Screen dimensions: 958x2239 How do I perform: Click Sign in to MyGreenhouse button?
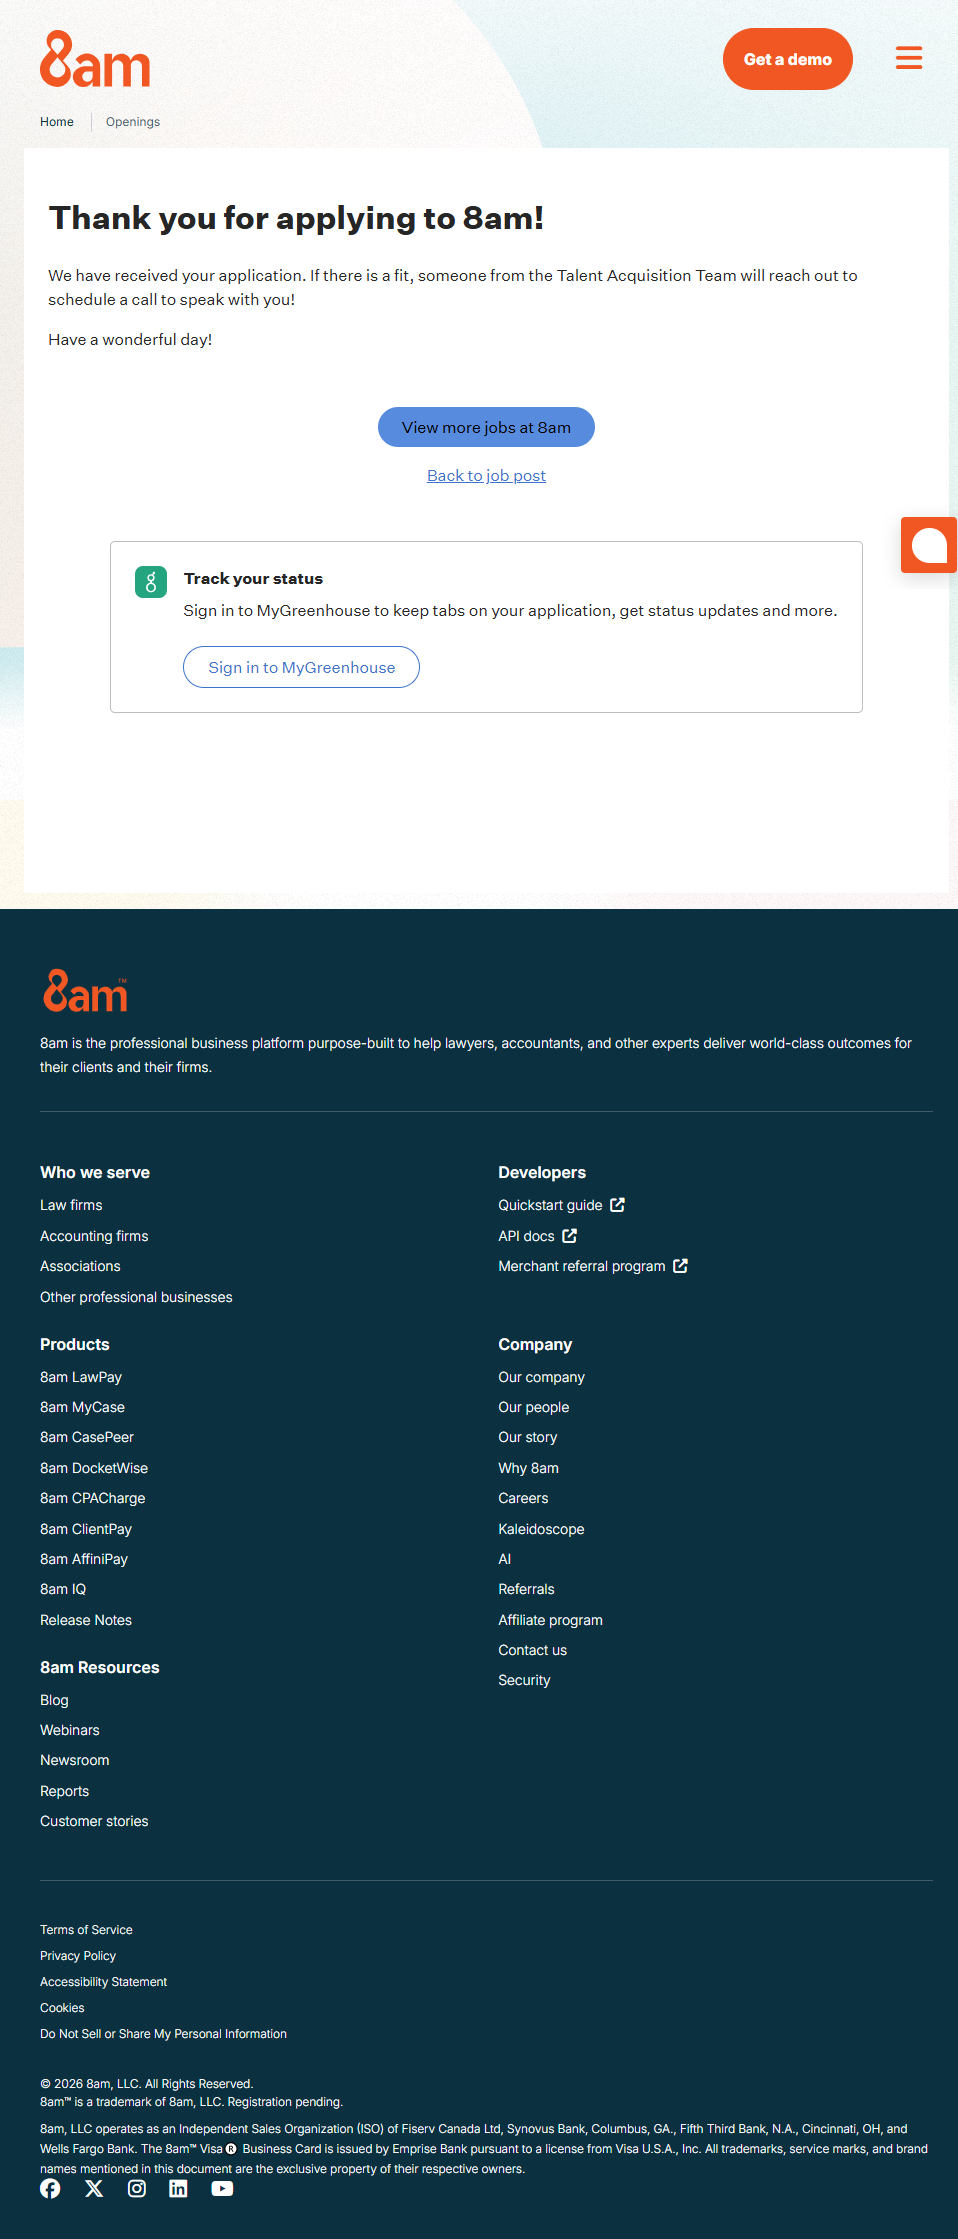click(x=301, y=667)
